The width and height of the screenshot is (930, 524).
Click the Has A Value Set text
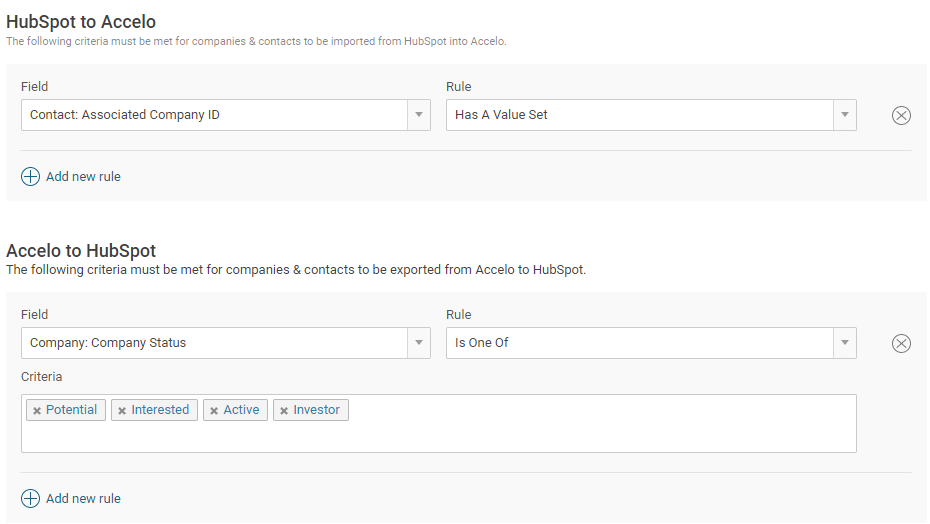tap(501, 115)
